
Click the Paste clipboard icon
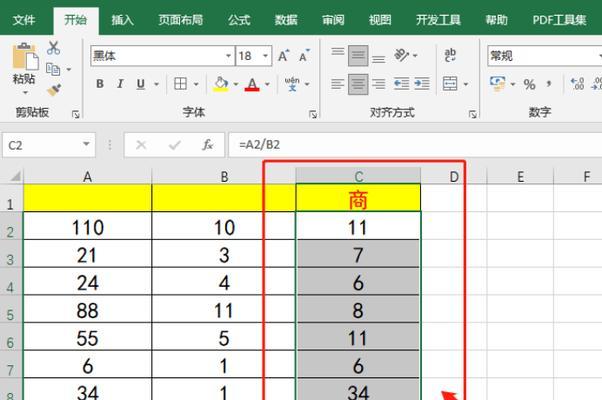25,56
